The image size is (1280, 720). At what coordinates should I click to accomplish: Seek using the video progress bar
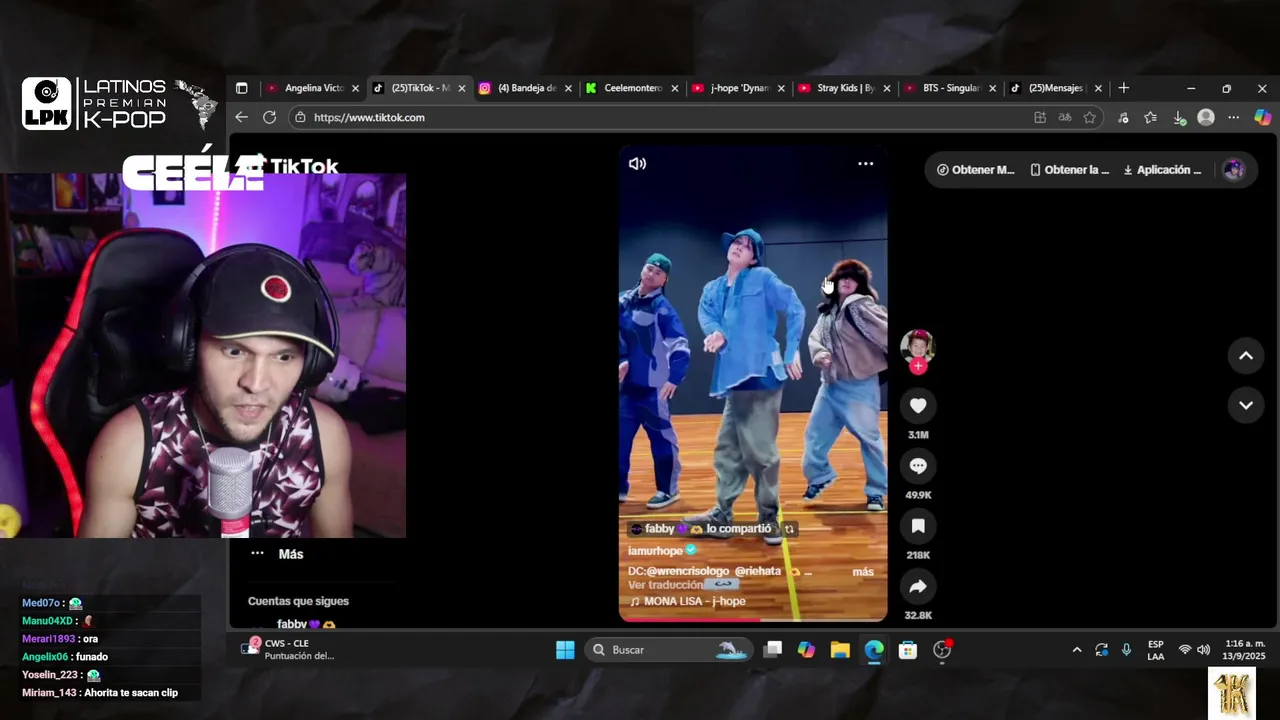tap(753, 618)
